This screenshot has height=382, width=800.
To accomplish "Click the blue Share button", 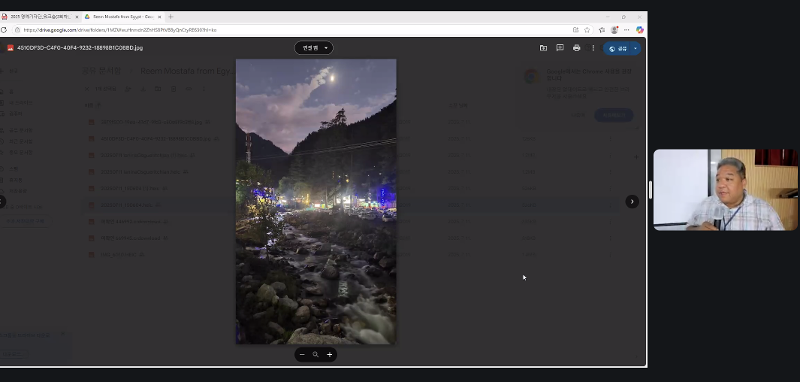I will click(x=617, y=48).
